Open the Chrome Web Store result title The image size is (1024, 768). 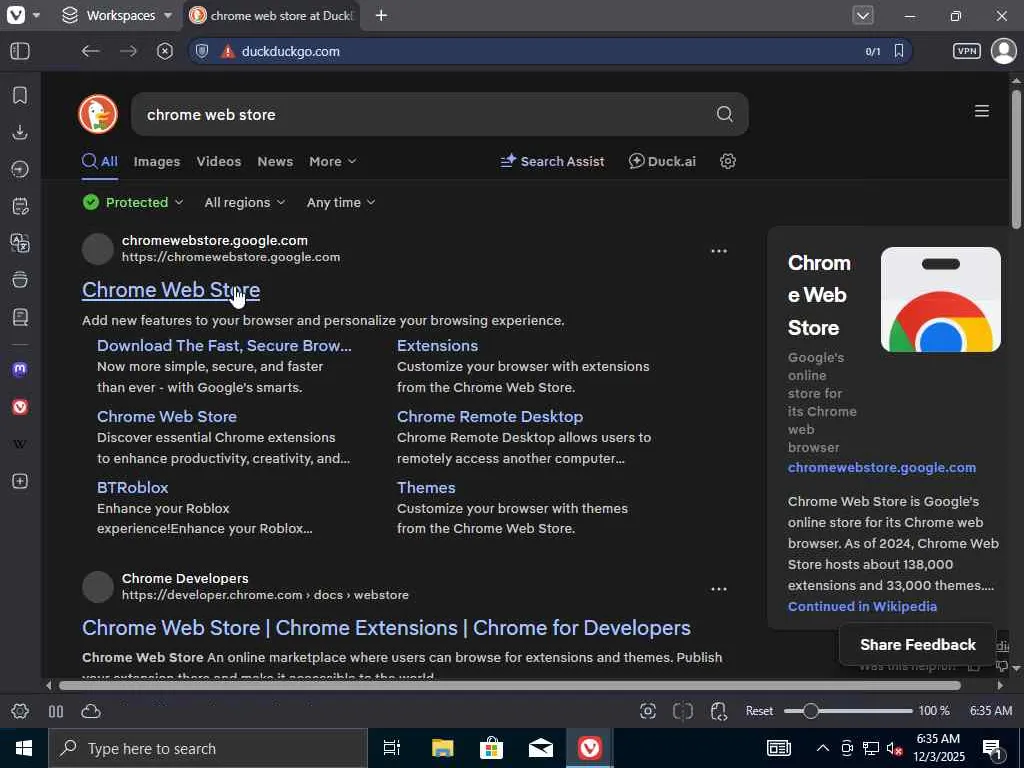(171, 290)
